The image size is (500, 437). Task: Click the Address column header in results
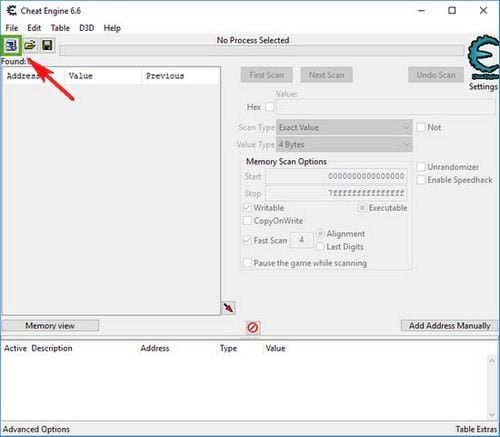(33, 76)
